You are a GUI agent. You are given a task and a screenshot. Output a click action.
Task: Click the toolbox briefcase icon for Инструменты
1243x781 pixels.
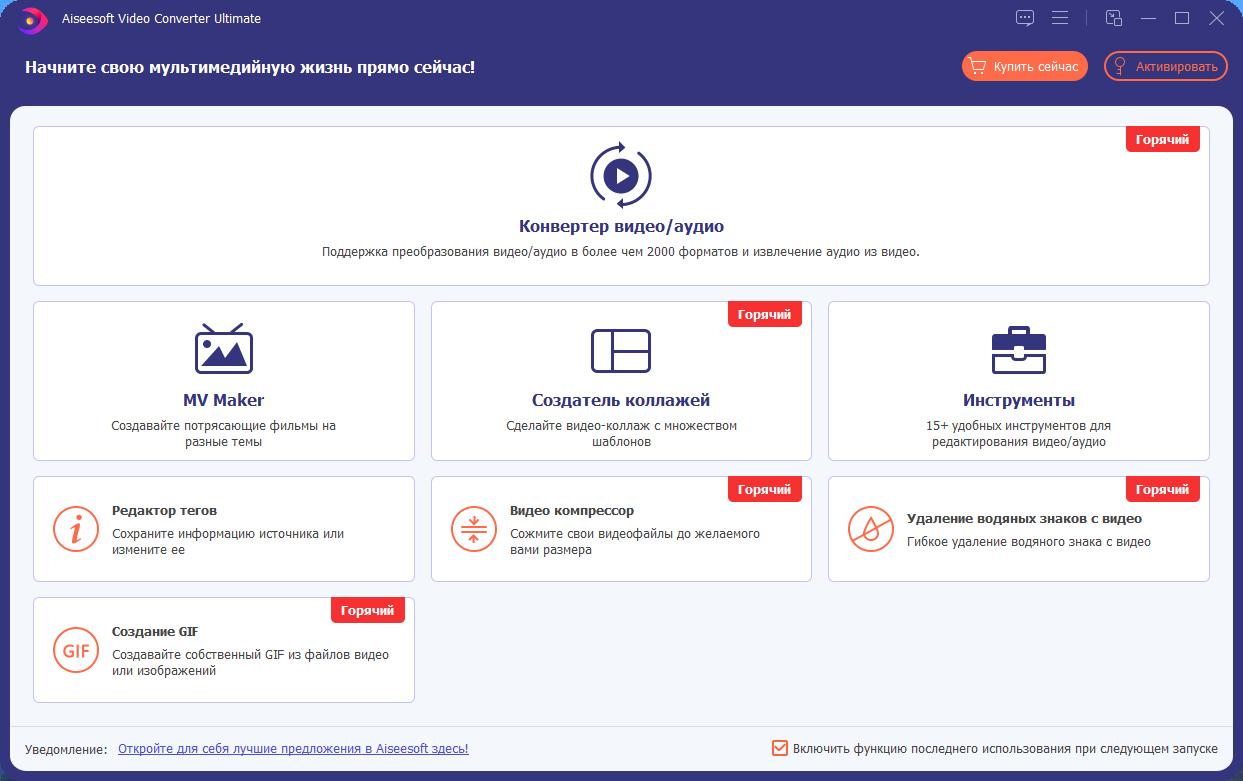pos(1018,350)
